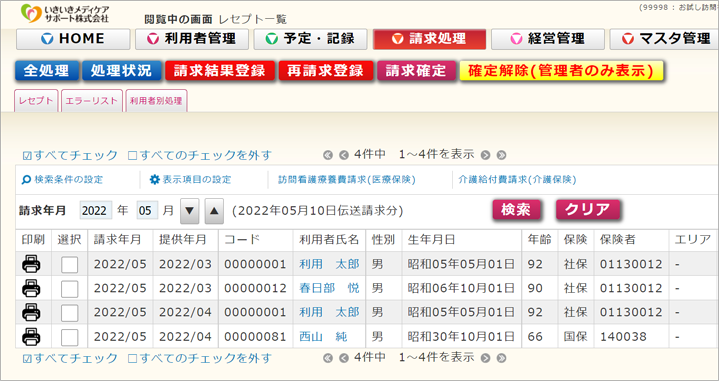Image resolution: width=719 pixels, height=381 pixels.
Task: Go to next page in top pager
Action: click(485, 155)
